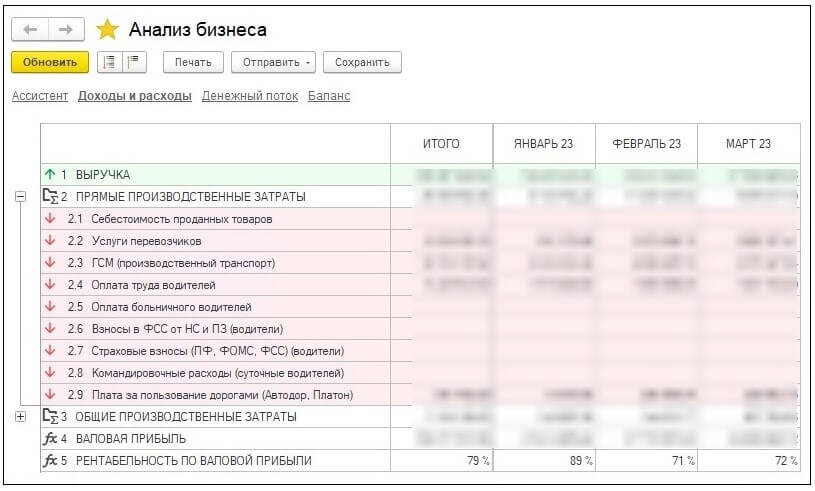
Task: Click the expand all groups icon
Action: [110, 62]
